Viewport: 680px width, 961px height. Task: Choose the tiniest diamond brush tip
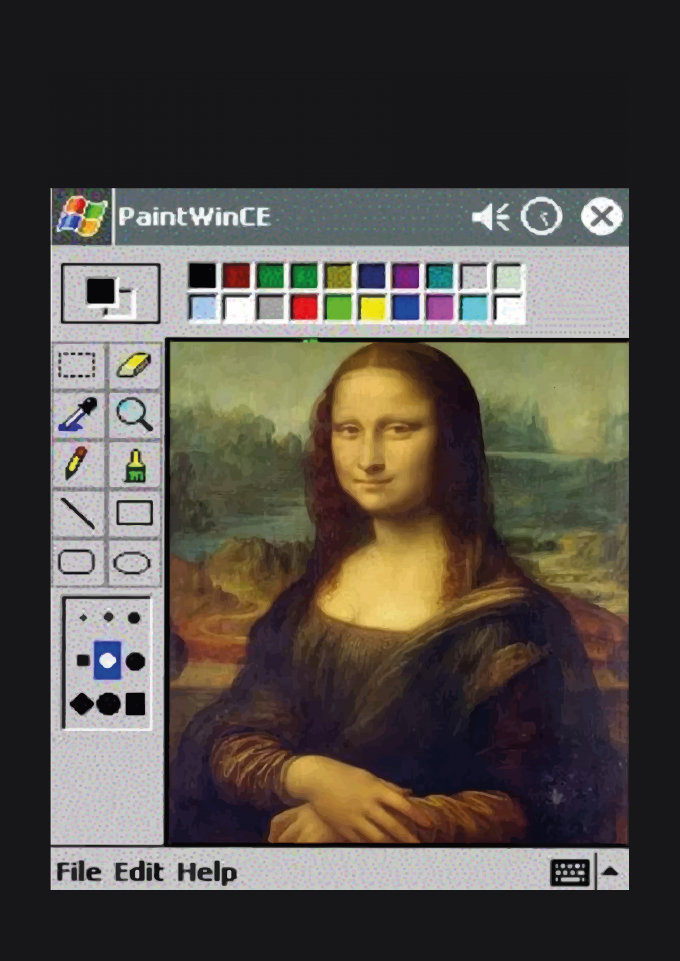coord(83,618)
